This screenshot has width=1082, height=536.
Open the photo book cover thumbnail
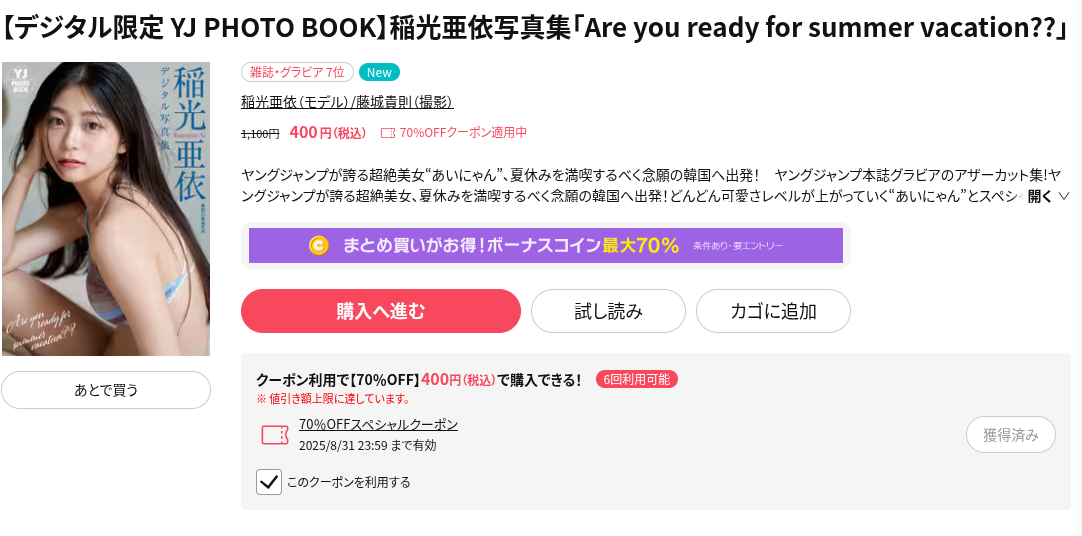[x=106, y=209]
